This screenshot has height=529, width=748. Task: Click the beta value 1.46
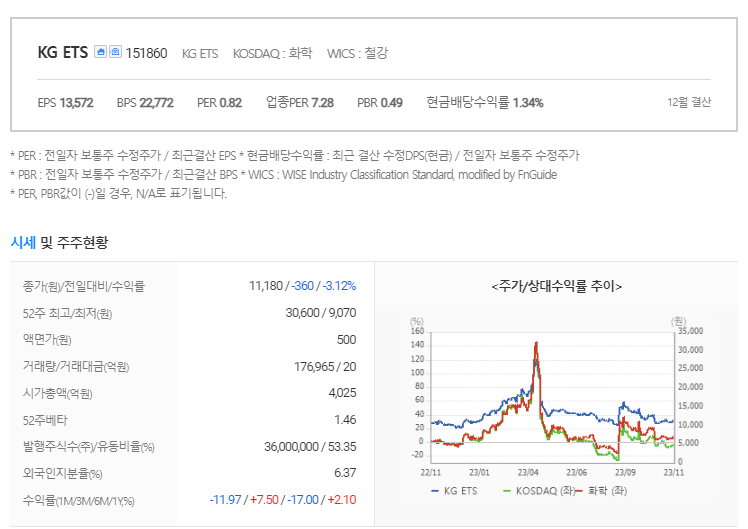[345, 420]
